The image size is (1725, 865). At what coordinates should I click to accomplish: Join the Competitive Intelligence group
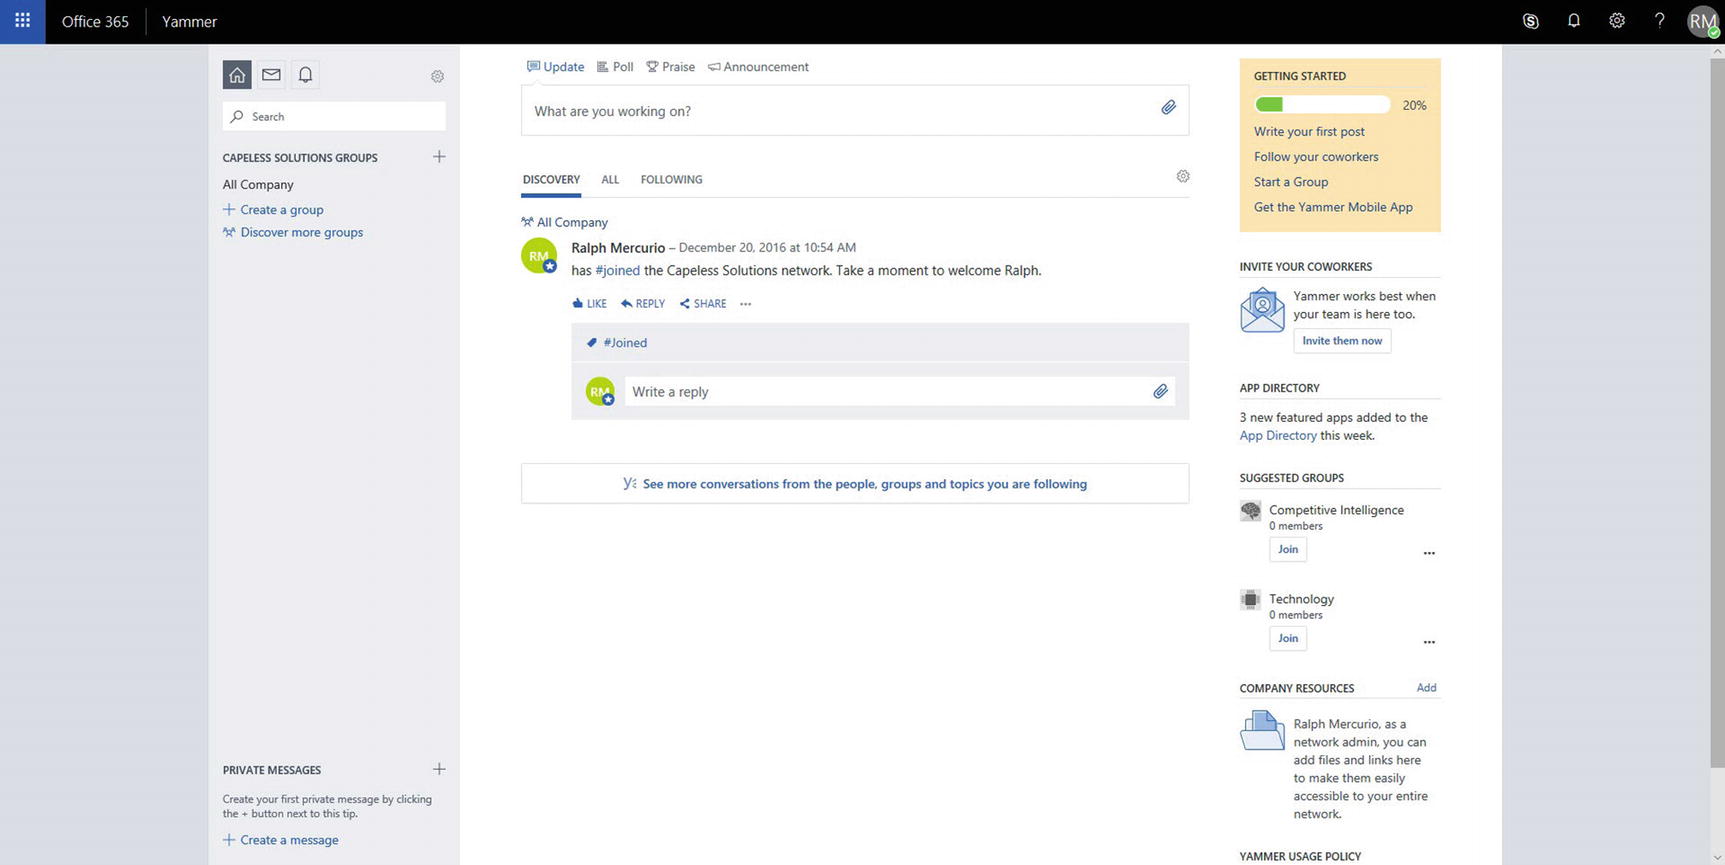tap(1288, 549)
